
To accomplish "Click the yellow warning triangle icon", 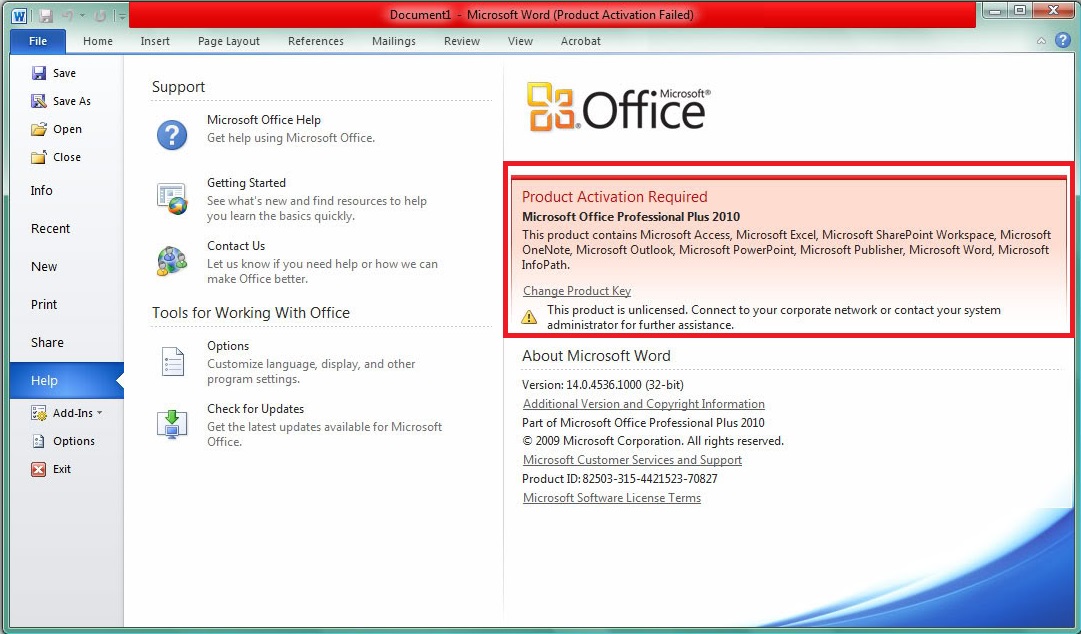I will click(529, 317).
